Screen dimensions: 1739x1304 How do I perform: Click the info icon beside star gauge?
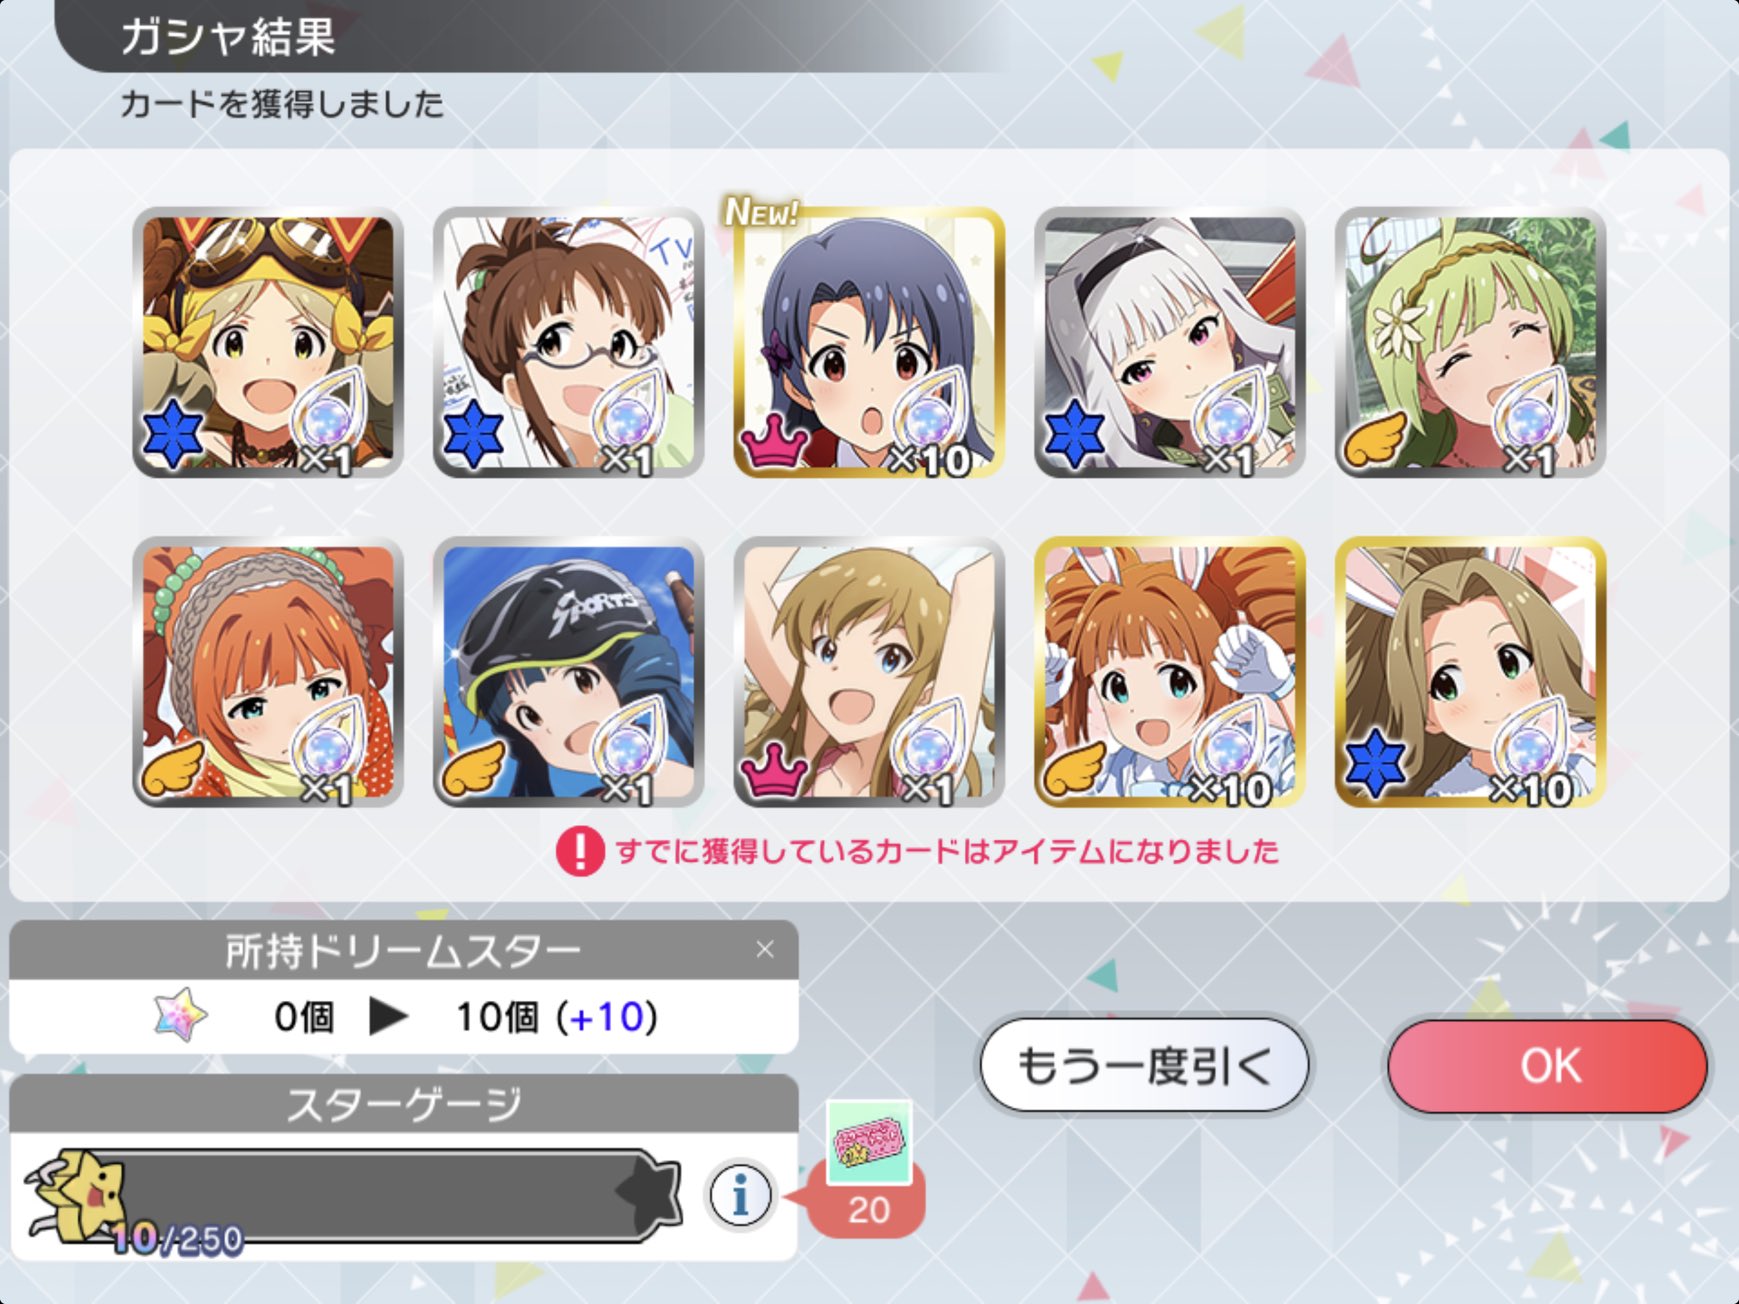click(741, 1194)
